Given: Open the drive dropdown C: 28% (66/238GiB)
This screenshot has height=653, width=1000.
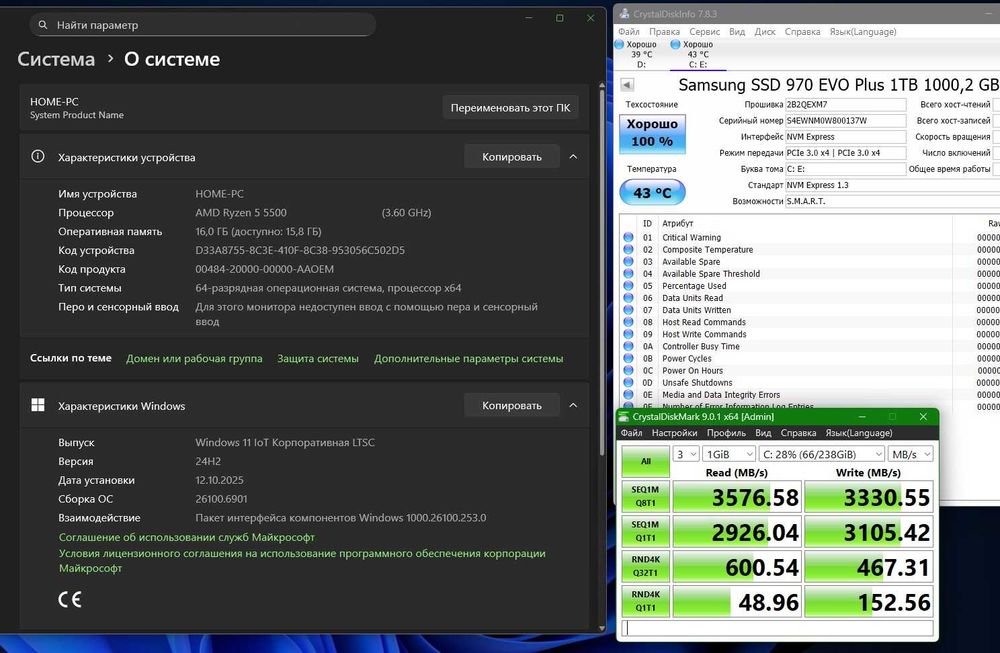Looking at the screenshot, I should [x=822, y=454].
